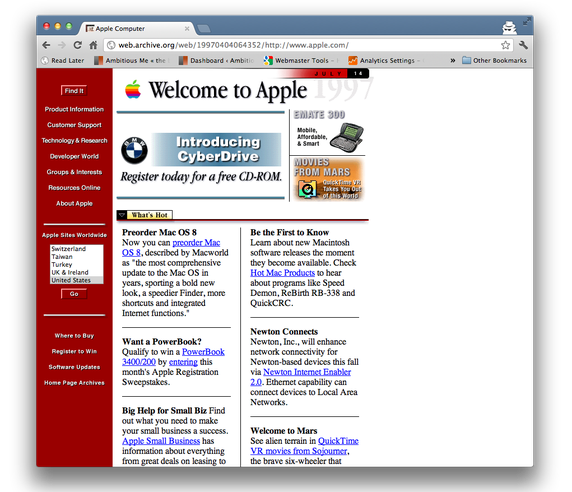Open Home Page Archives link
The image size is (572, 492).
[74, 383]
